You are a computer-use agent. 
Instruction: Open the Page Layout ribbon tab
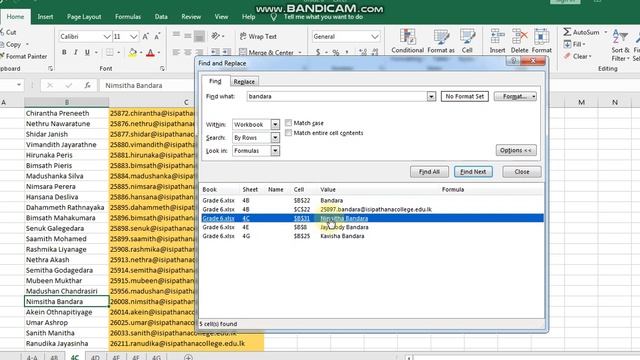[84, 17]
